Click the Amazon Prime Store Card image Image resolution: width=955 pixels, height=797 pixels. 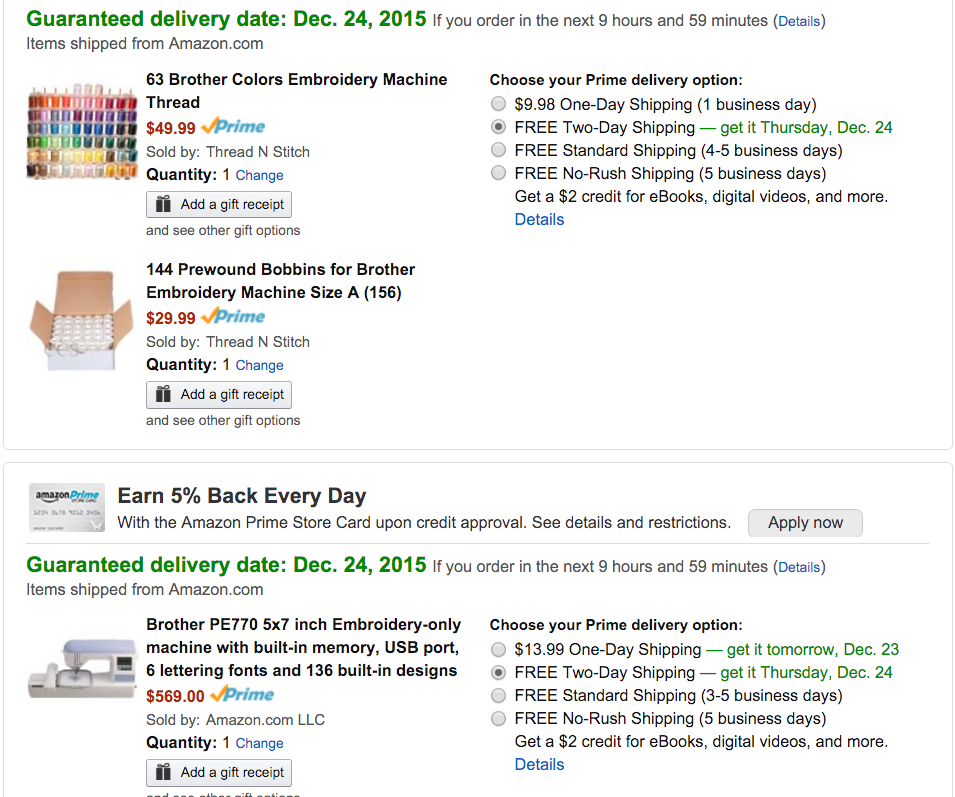tap(67, 508)
